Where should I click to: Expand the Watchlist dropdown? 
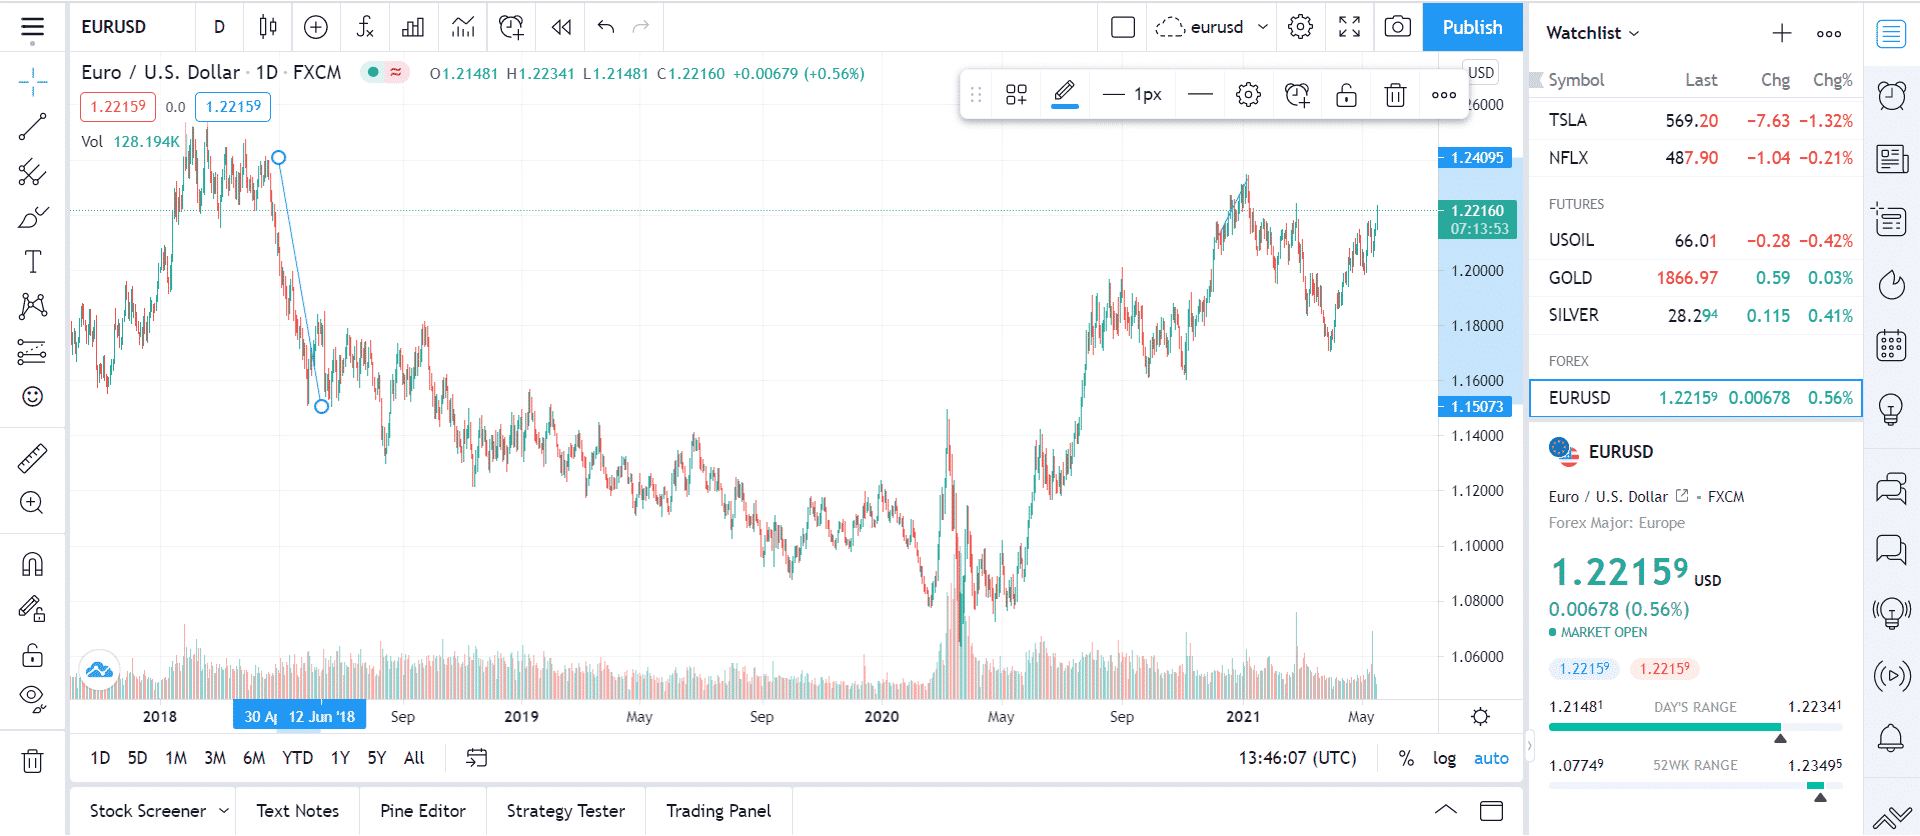click(x=1592, y=33)
